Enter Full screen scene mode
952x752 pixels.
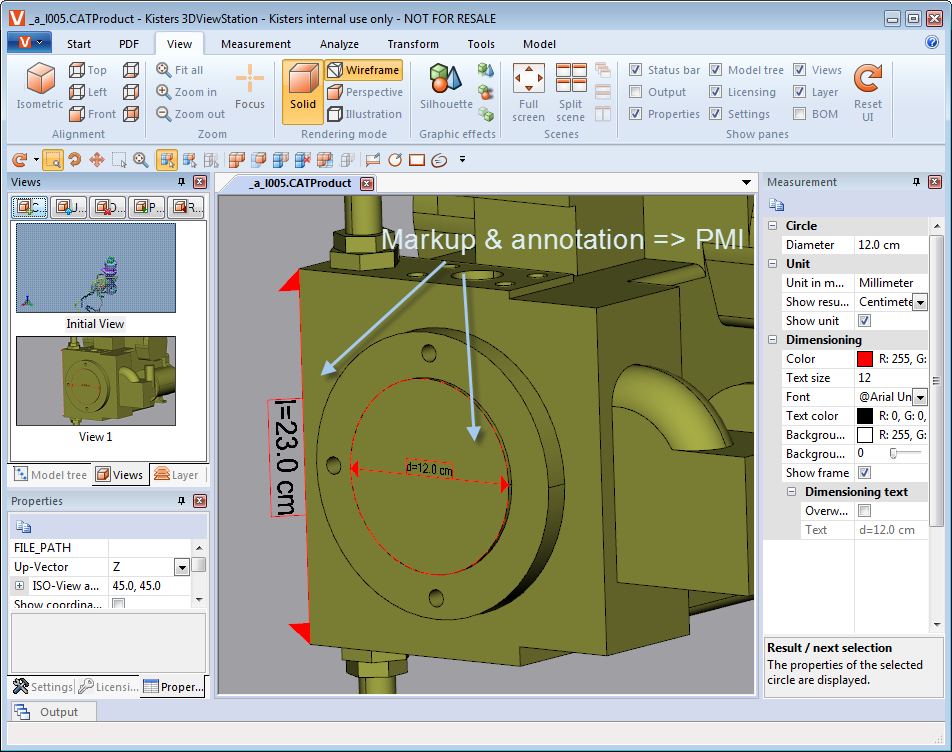click(x=528, y=92)
